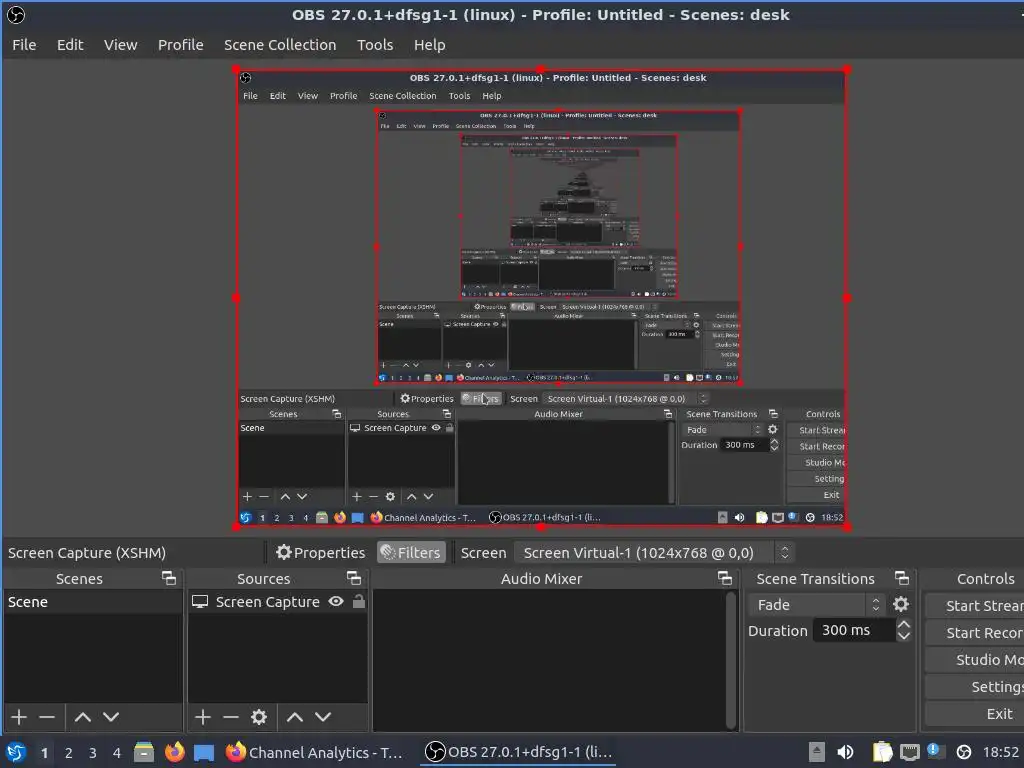The width and height of the screenshot is (1024, 768).
Task: Open source properties gear in Sources toolbar
Action: [259, 717]
